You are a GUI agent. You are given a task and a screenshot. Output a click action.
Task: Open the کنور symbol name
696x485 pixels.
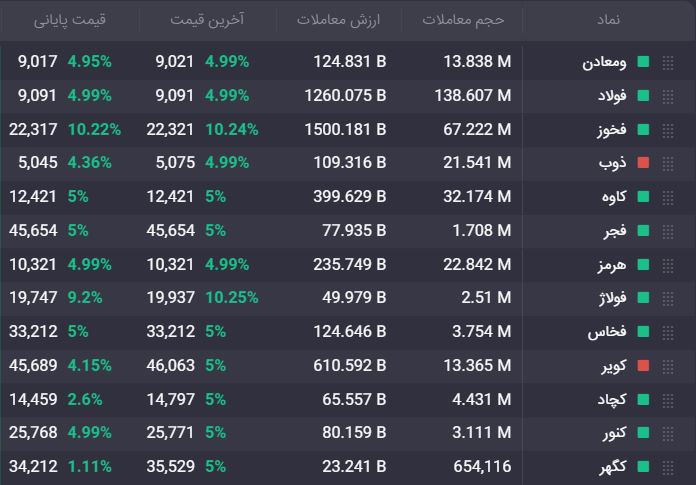615,433
